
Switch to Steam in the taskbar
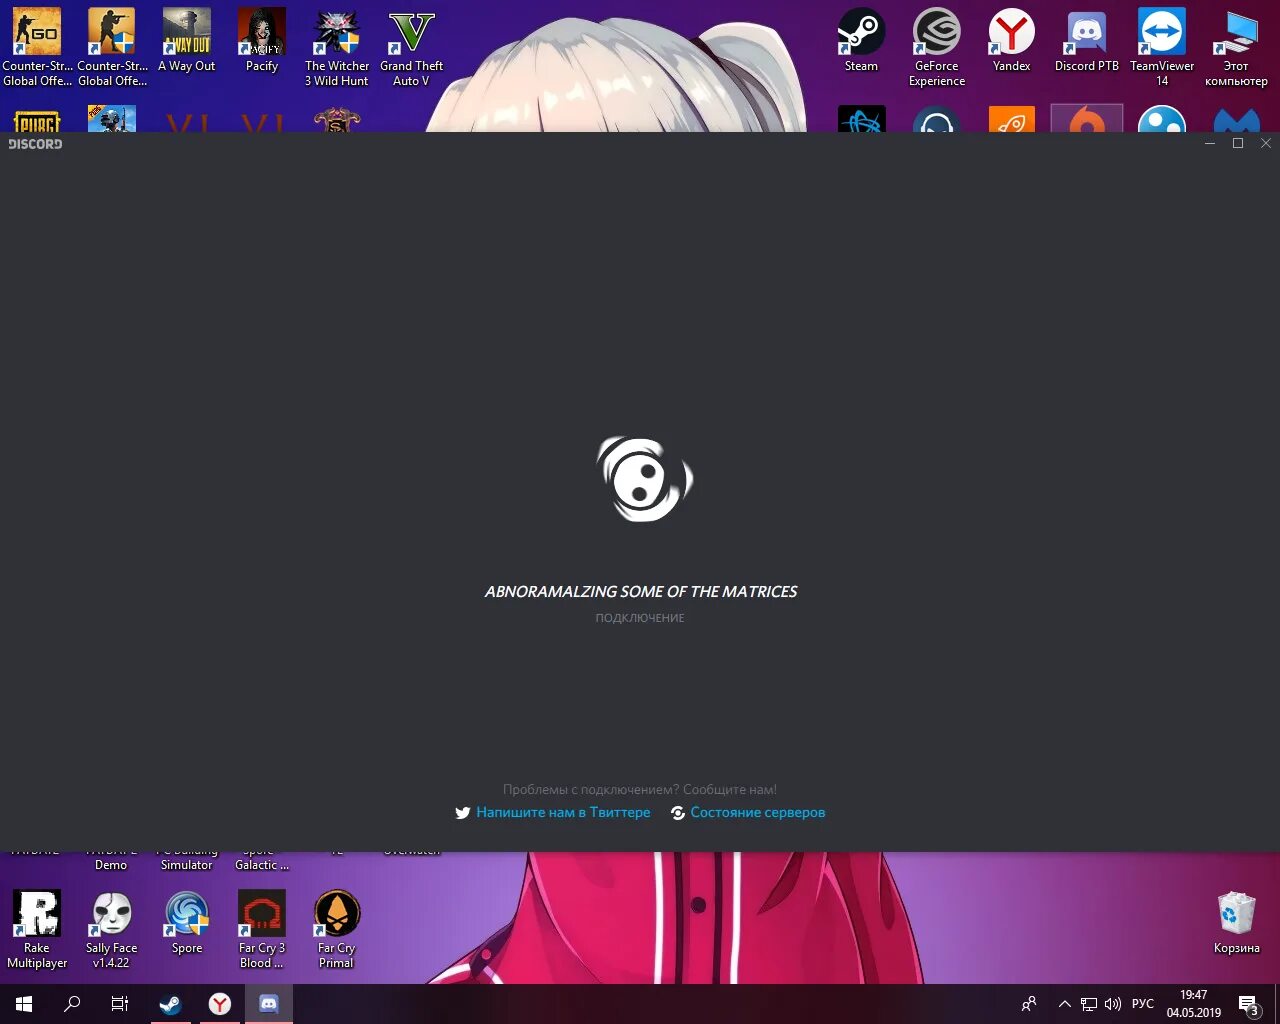point(170,1004)
